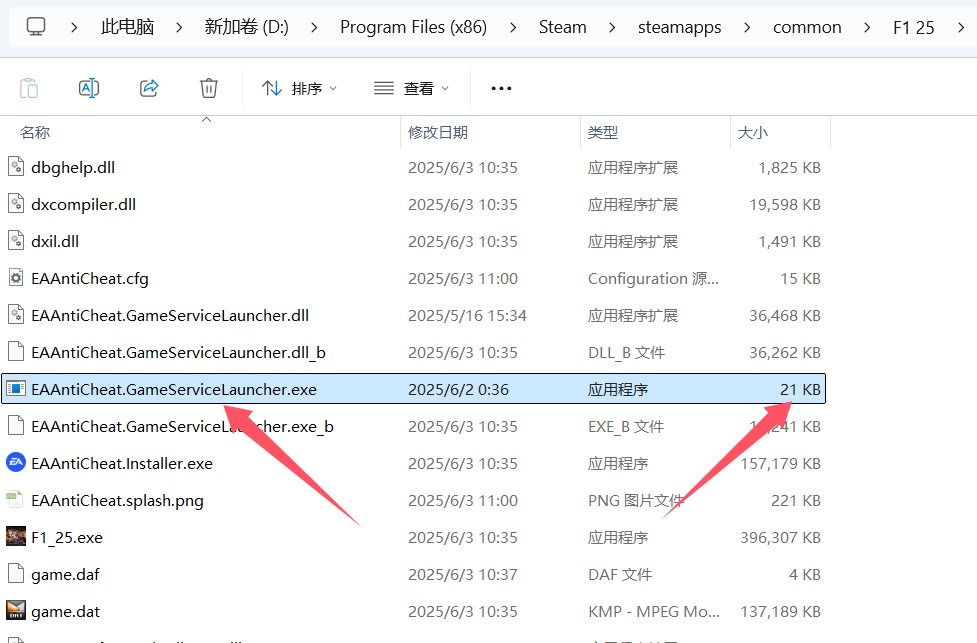Expand chevron after 新加卷 (D:) breadcrumb
The image size is (977, 643).
[314, 27]
